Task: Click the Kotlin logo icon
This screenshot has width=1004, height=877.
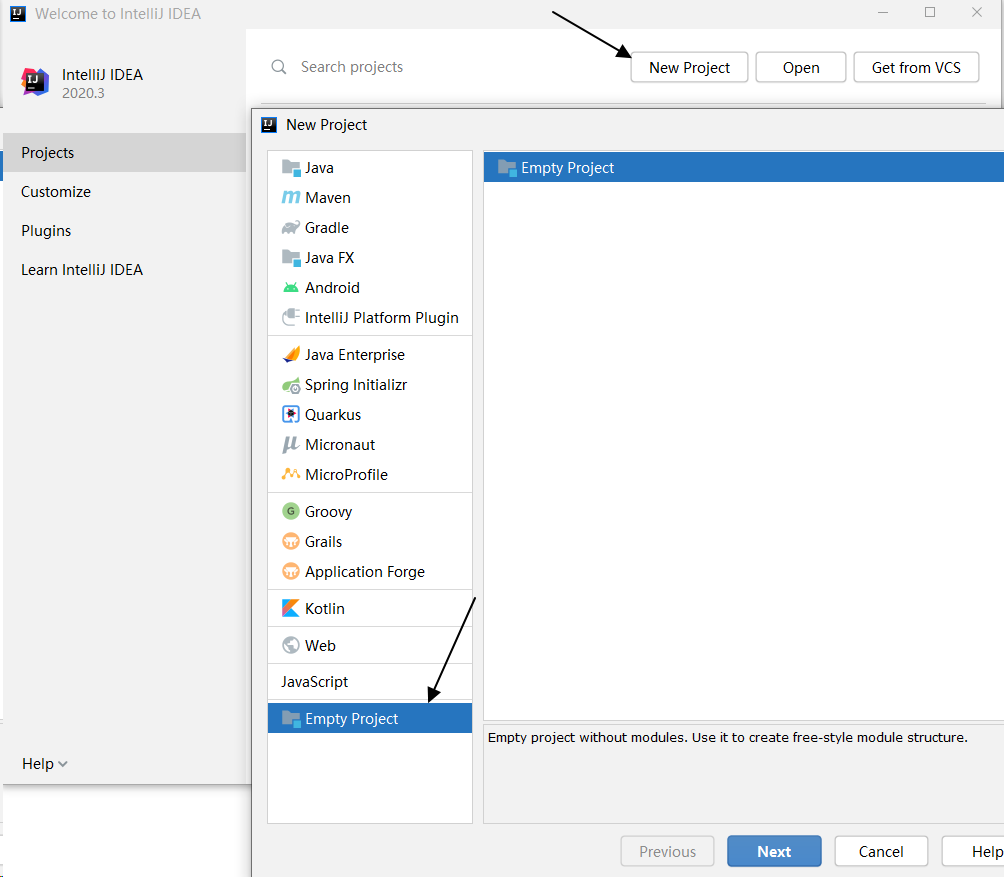Action: point(291,608)
